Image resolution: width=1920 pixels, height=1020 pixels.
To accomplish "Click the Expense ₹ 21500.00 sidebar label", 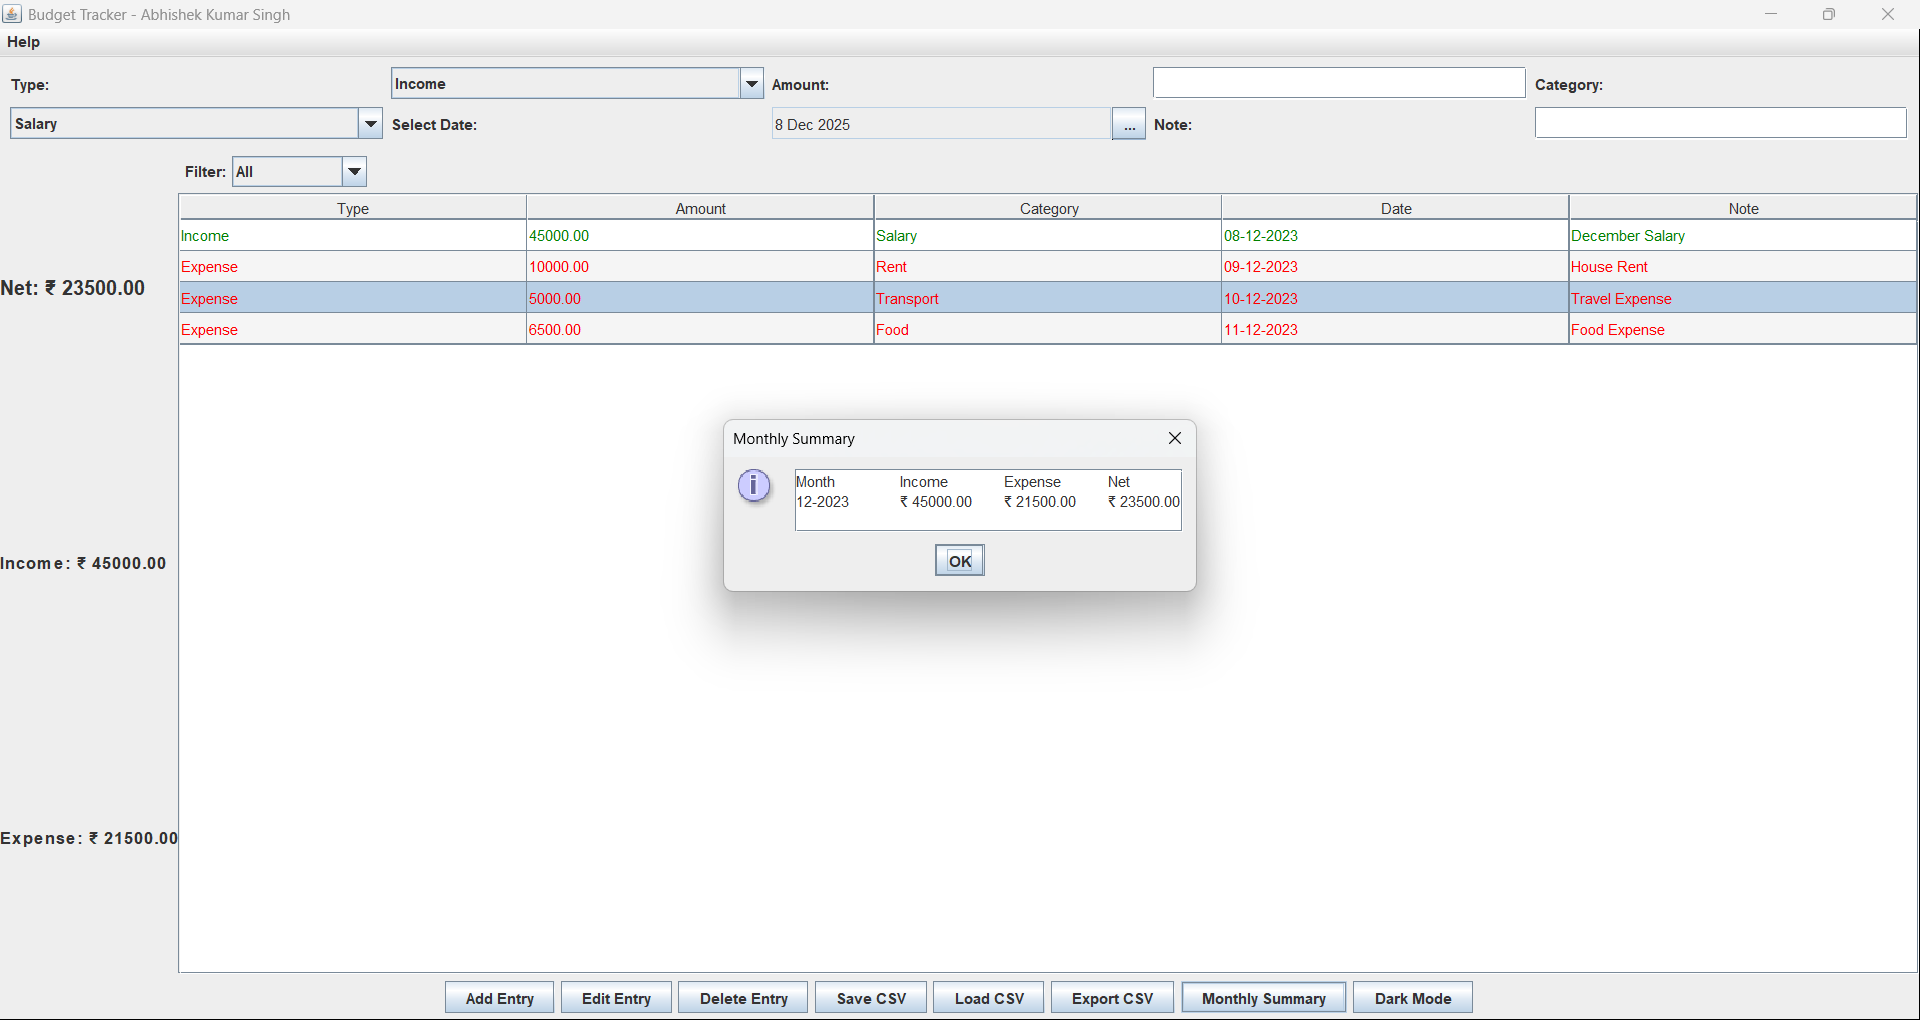I will tap(89, 838).
